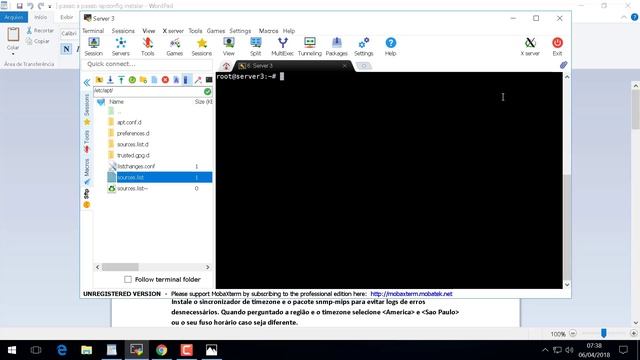This screenshot has width=640, height=360.
Task: Start the X server icon
Action: 530,47
